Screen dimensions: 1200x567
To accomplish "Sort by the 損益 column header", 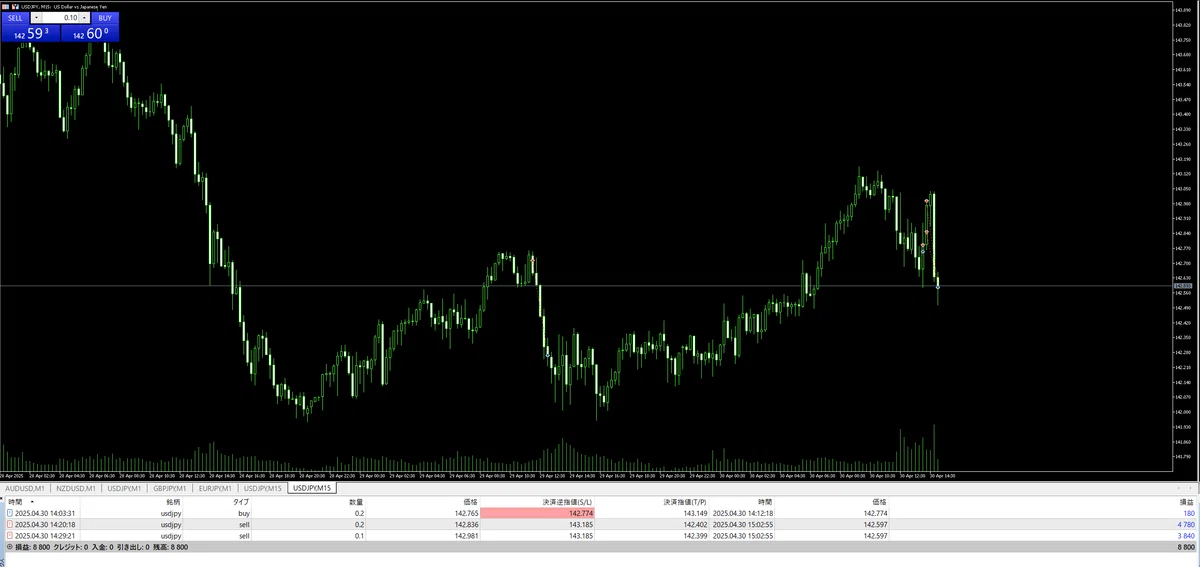I will tap(1187, 501).
